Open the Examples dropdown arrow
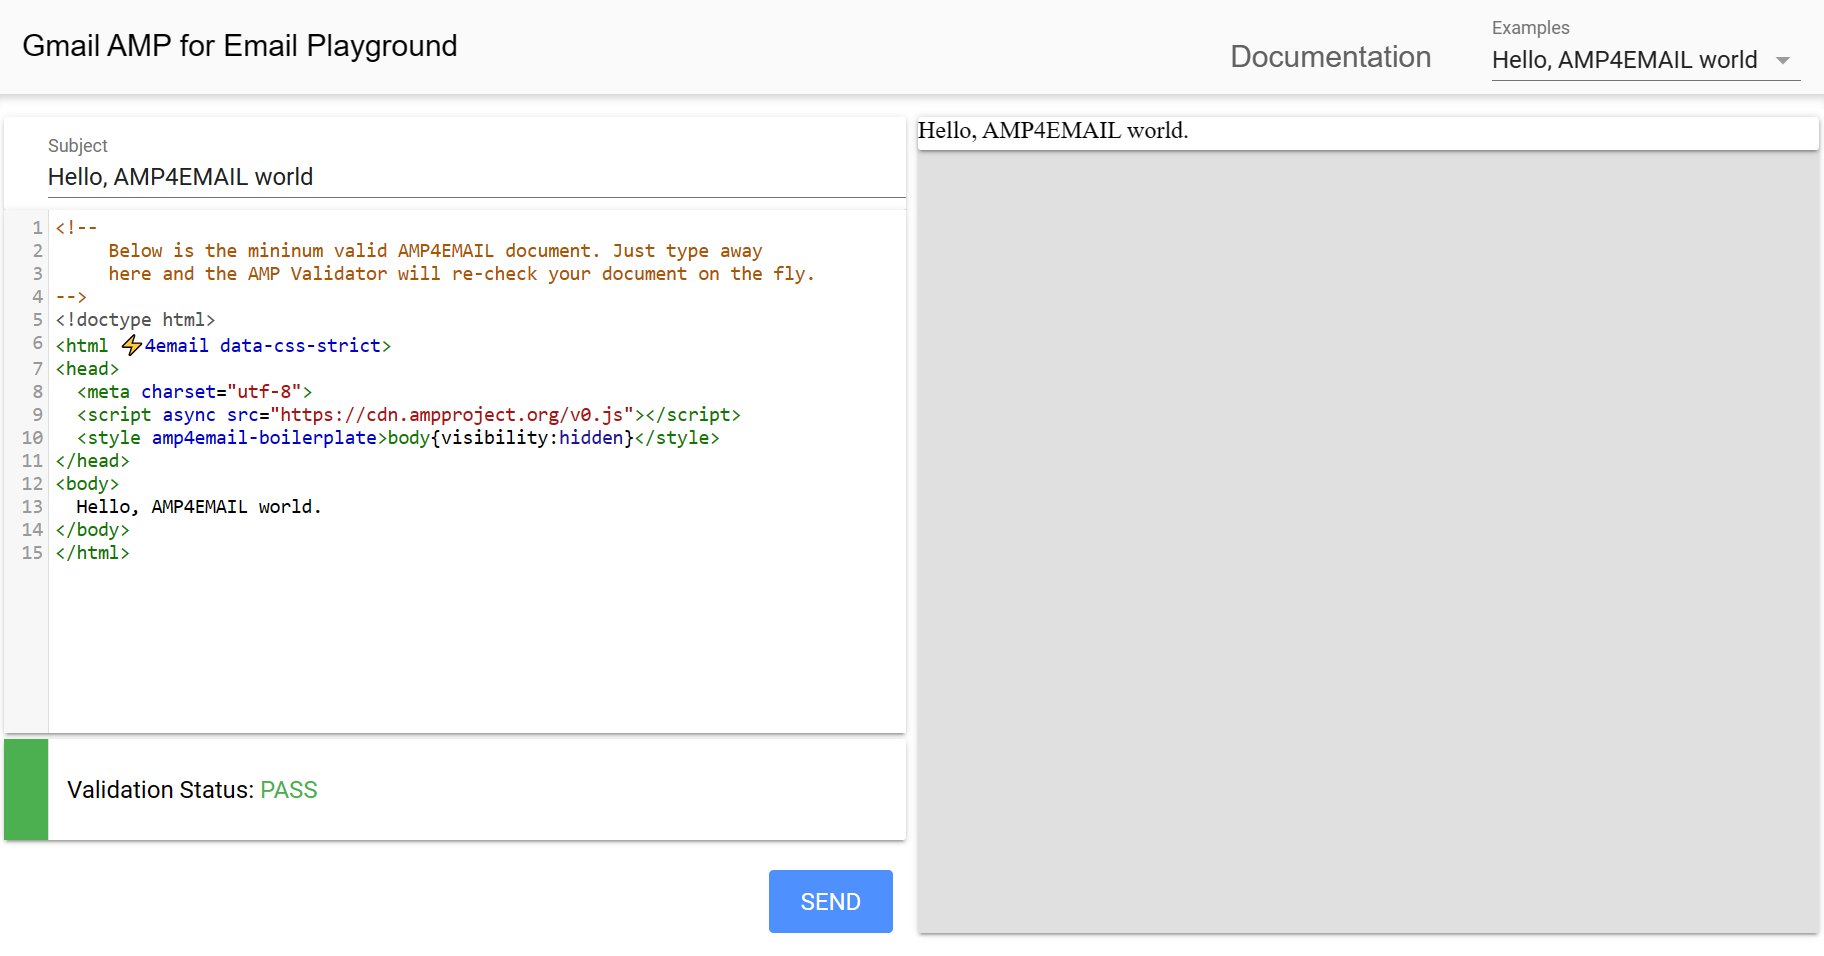This screenshot has height=956, width=1824. click(1783, 61)
